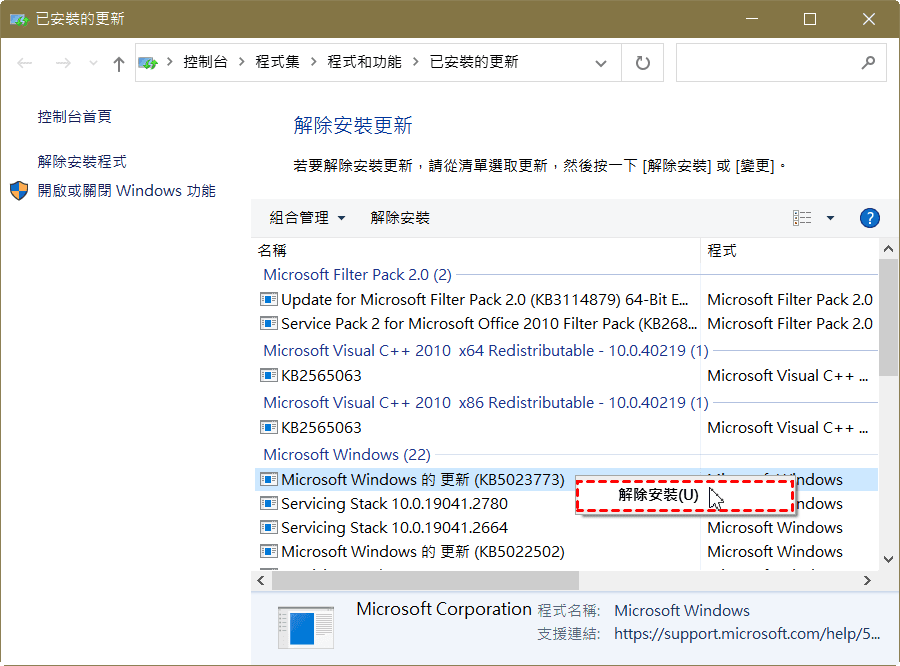Click icon of Servicing Stack 10.0.19041.2780
This screenshot has width=900, height=666.
point(269,504)
